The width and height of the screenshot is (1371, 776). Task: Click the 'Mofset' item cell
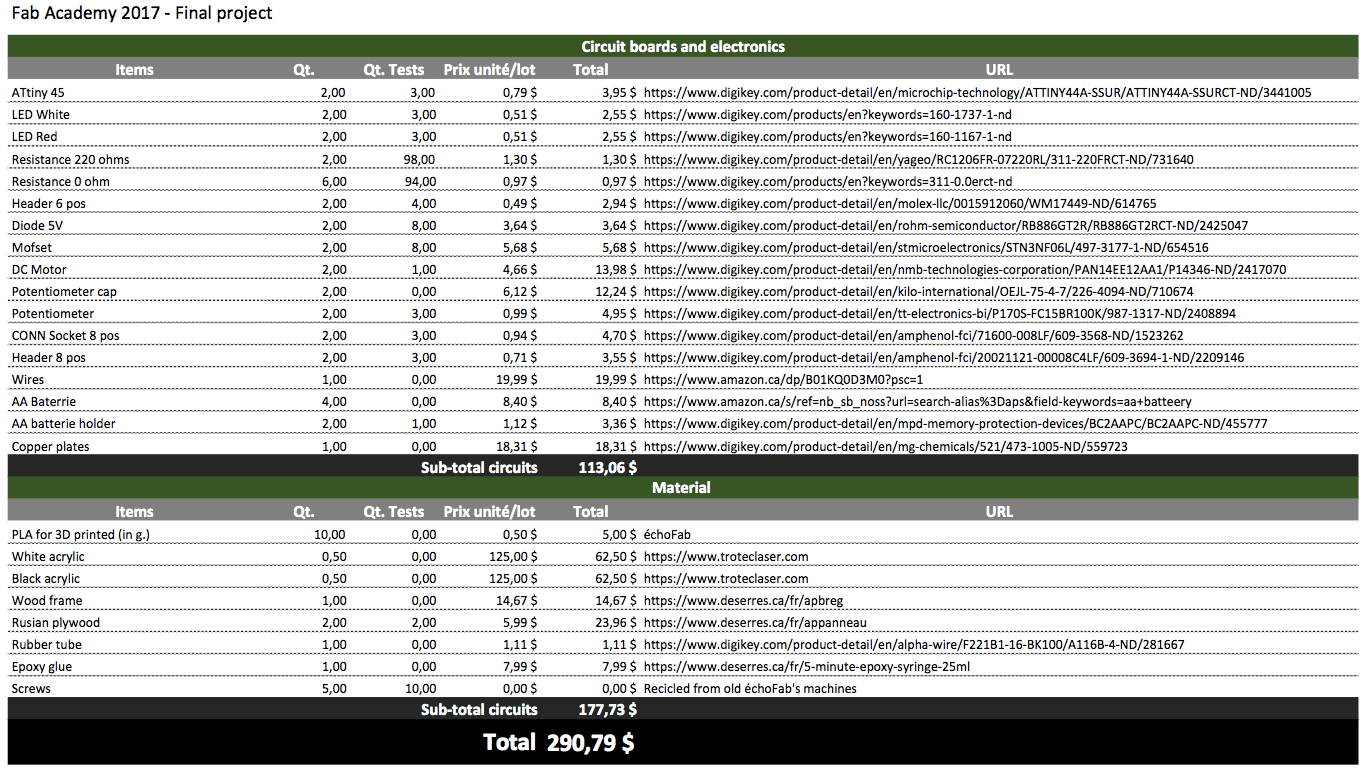pos(31,248)
